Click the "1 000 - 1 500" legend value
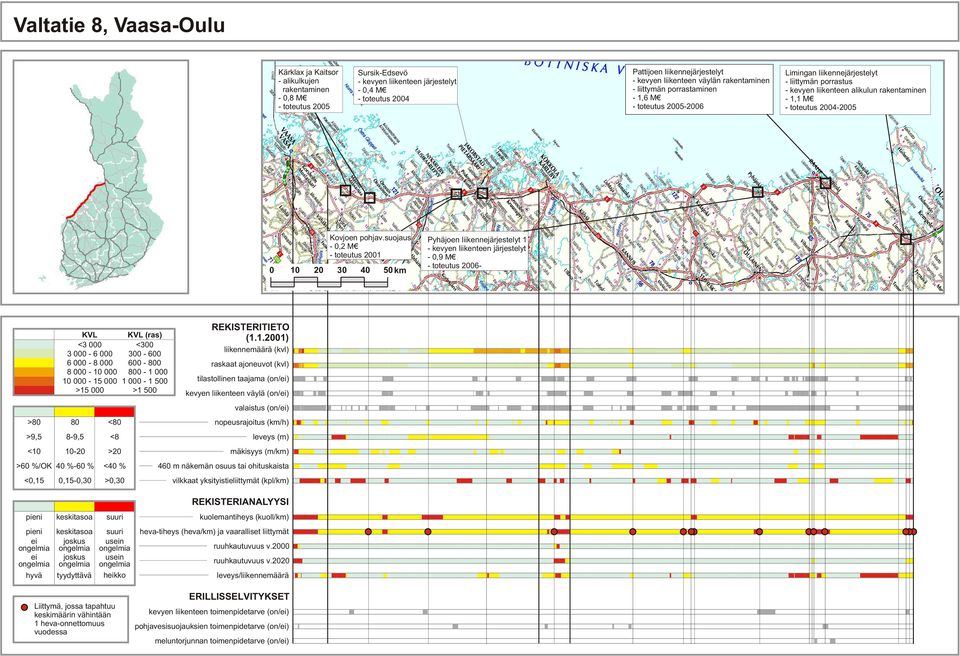 pos(144,381)
